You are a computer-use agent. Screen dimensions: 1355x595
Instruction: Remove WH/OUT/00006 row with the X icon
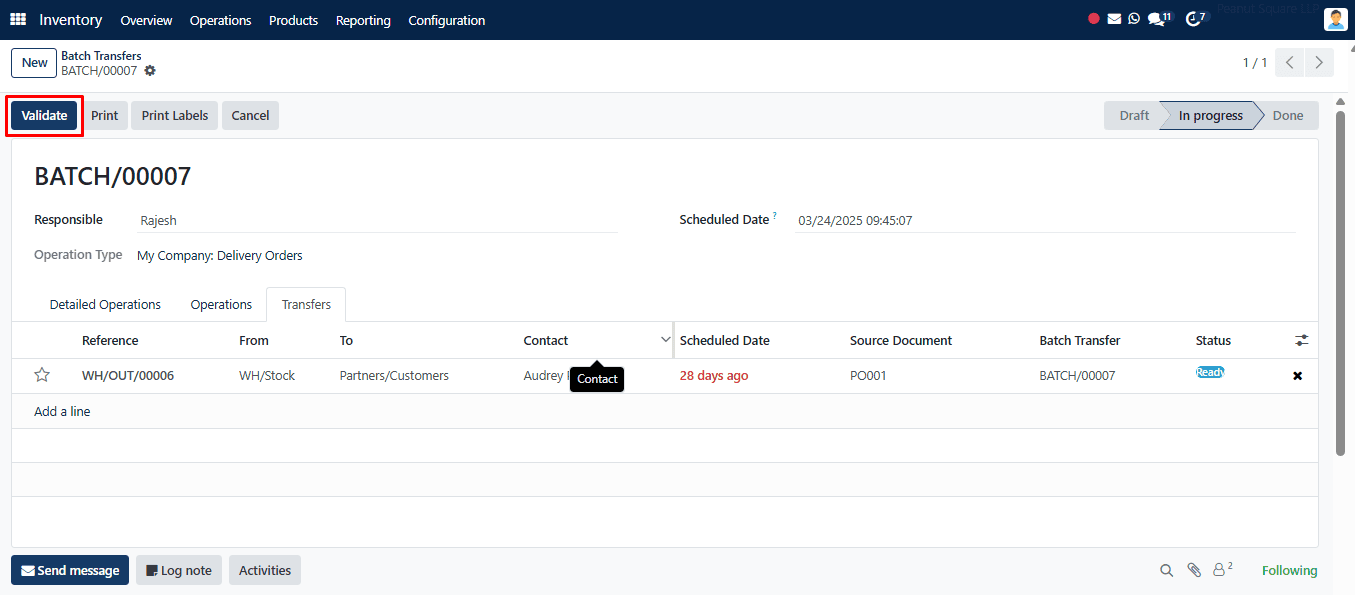pos(1298,376)
